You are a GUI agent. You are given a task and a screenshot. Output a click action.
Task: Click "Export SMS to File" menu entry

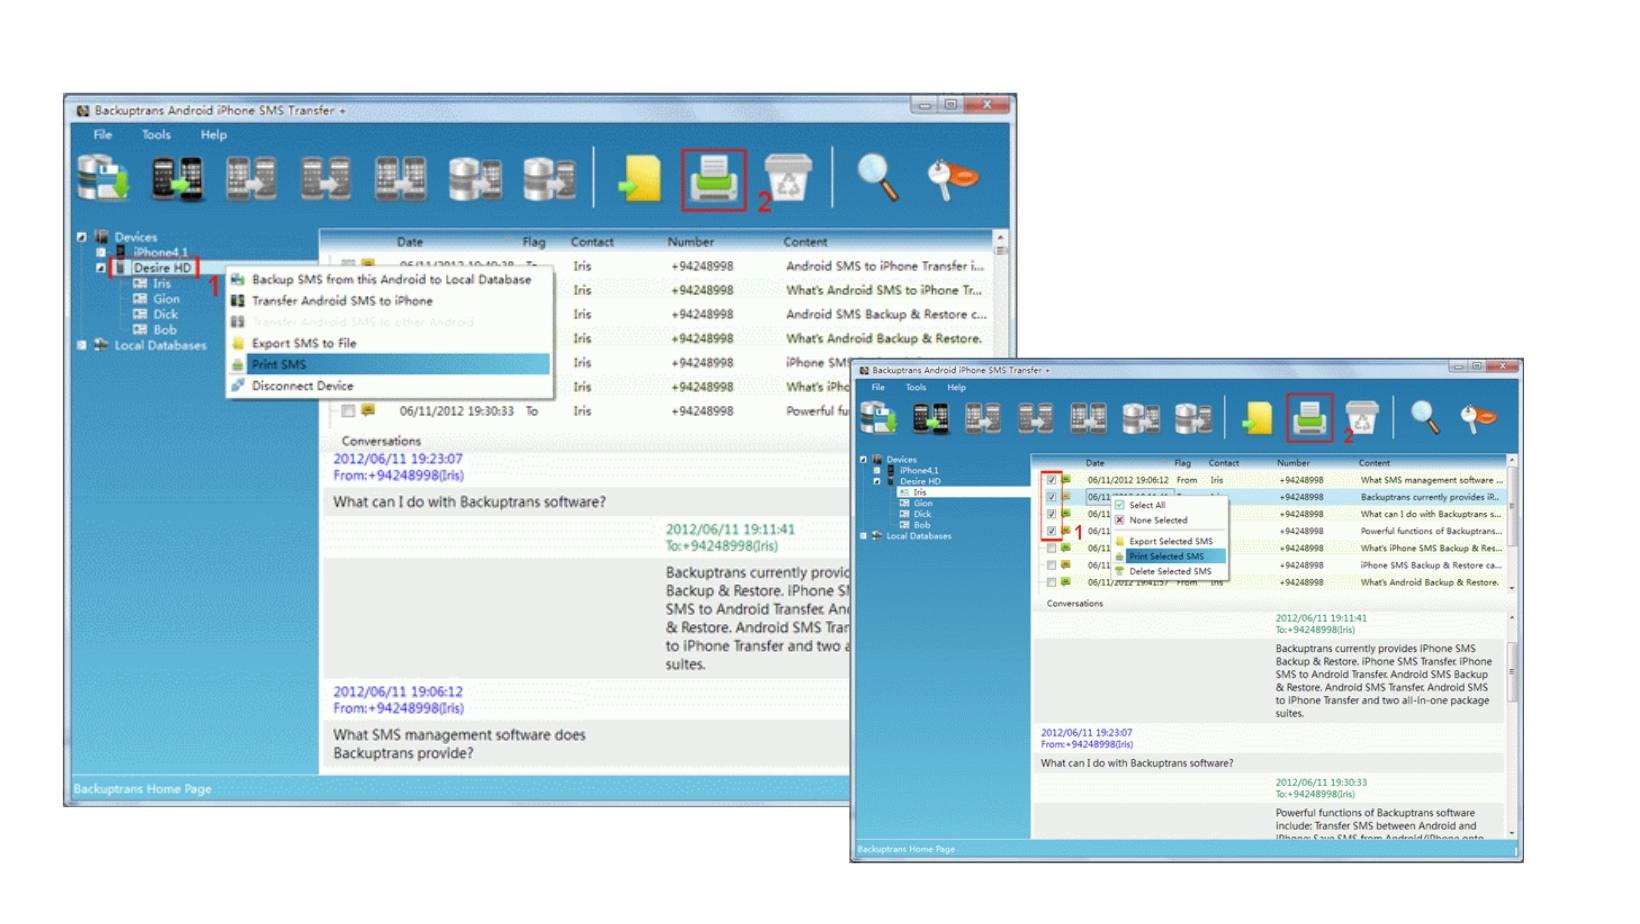point(303,343)
